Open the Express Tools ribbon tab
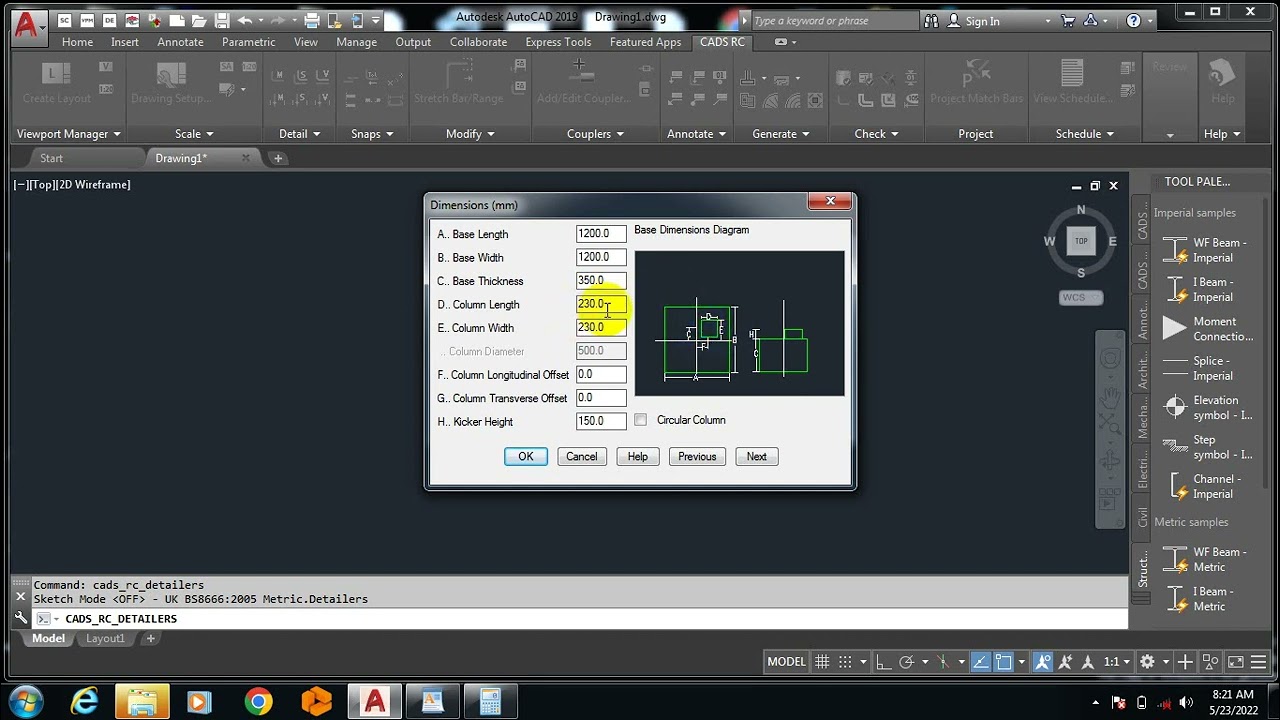This screenshot has height=720, width=1280. tap(558, 42)
